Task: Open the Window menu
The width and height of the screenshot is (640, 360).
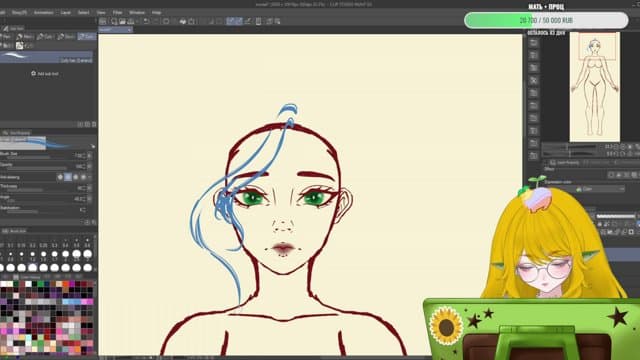Action: (137, 13)
